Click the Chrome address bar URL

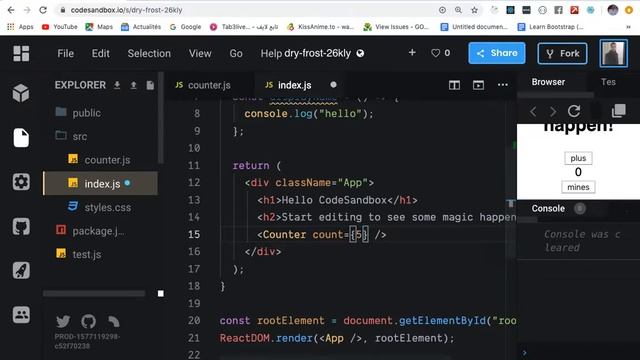pos(127,10)
